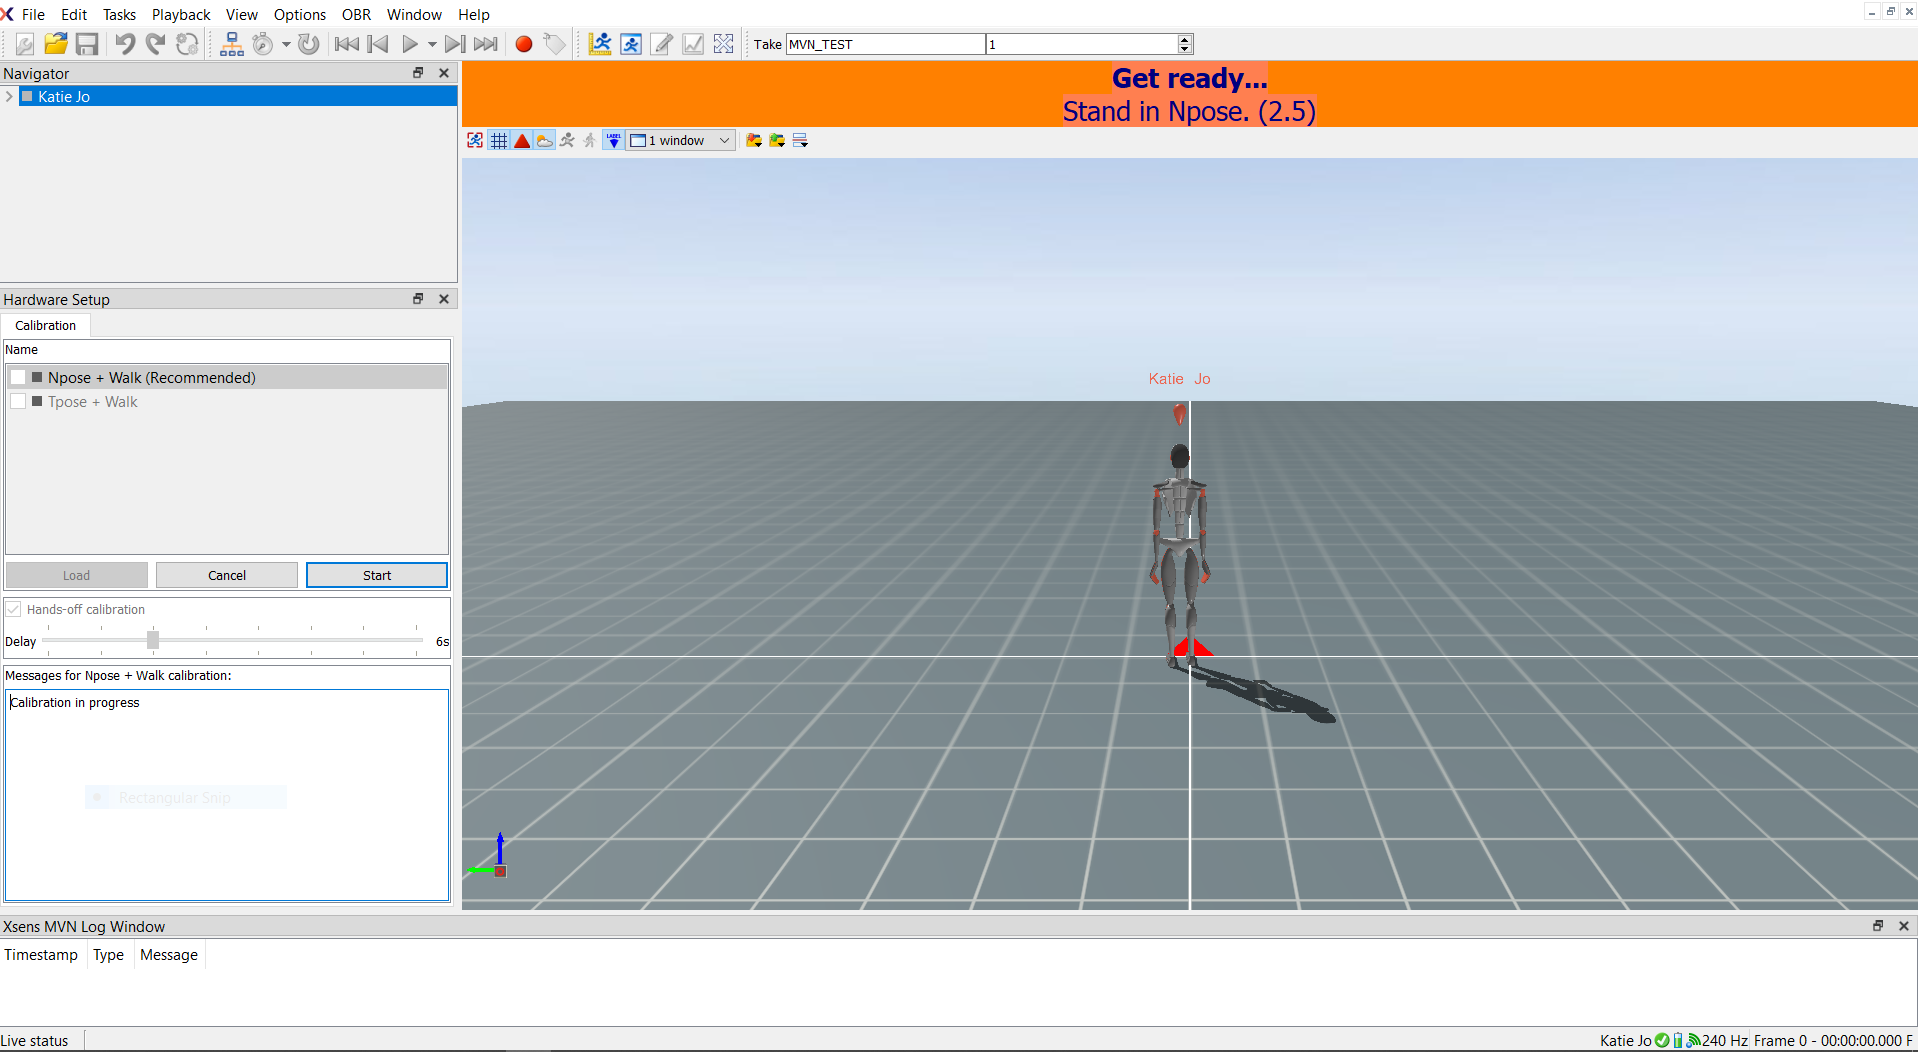Adjust the calibration Delay slider
Image resolution: width=1918 pixels, height=1052 pixels.
151,641
